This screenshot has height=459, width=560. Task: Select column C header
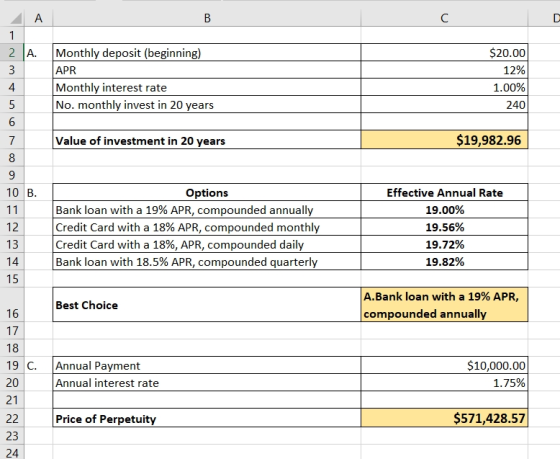click(444, 18)
